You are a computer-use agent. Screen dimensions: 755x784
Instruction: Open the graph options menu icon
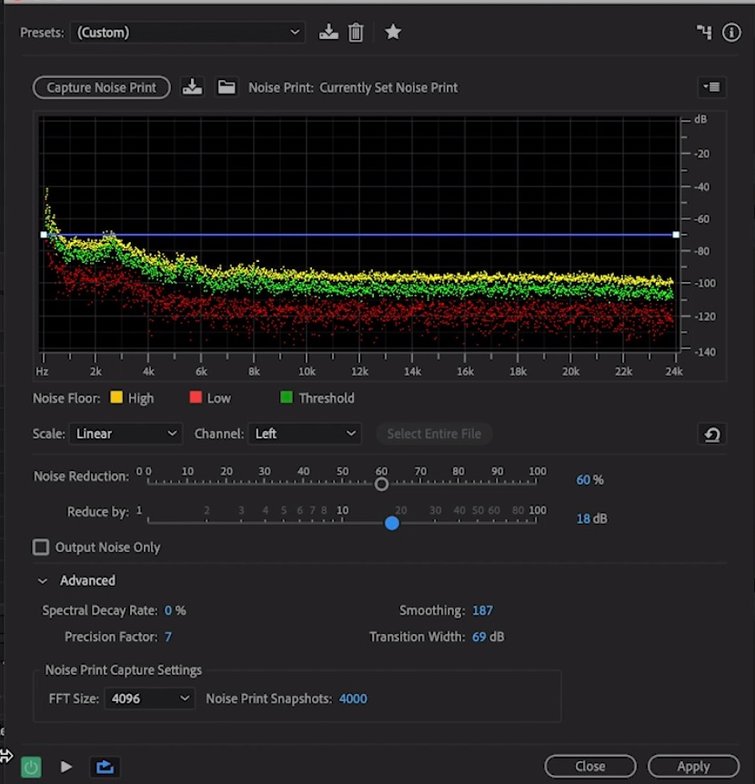pos(711,88)
